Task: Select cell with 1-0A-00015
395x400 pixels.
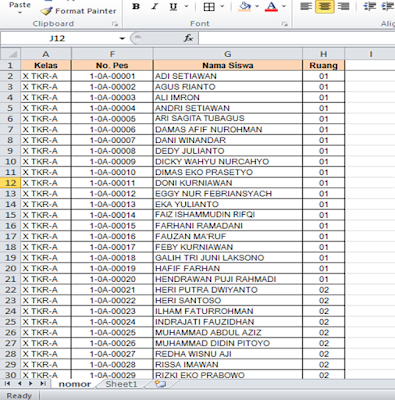Action: pyautogui.click(x=112, y=226)
